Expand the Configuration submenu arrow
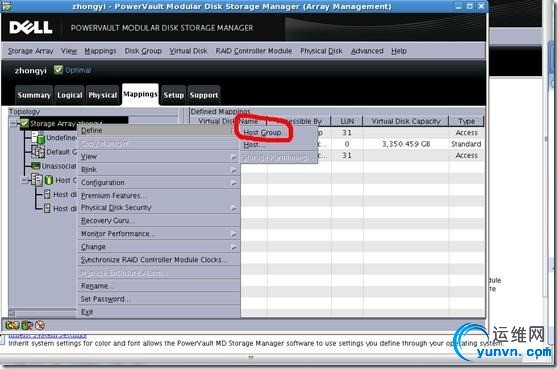 coord(233,183)
